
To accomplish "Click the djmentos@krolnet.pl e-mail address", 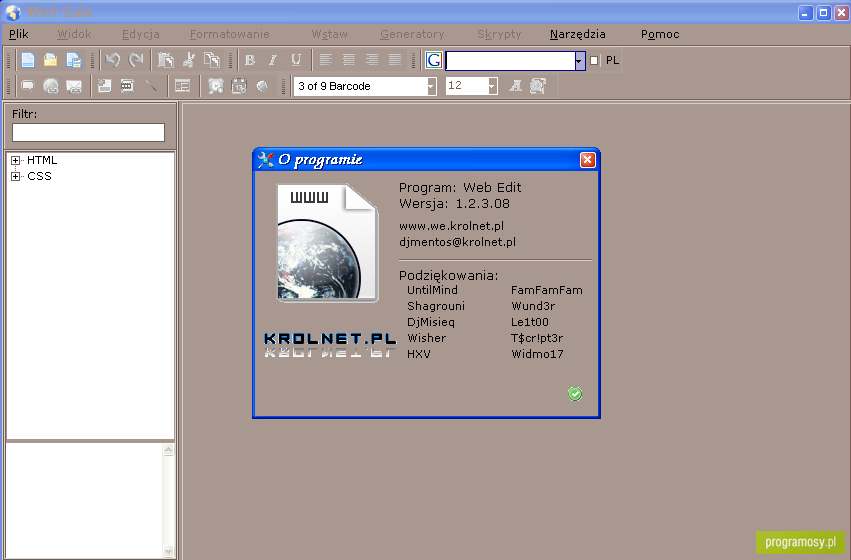I will tap(458, 243).
